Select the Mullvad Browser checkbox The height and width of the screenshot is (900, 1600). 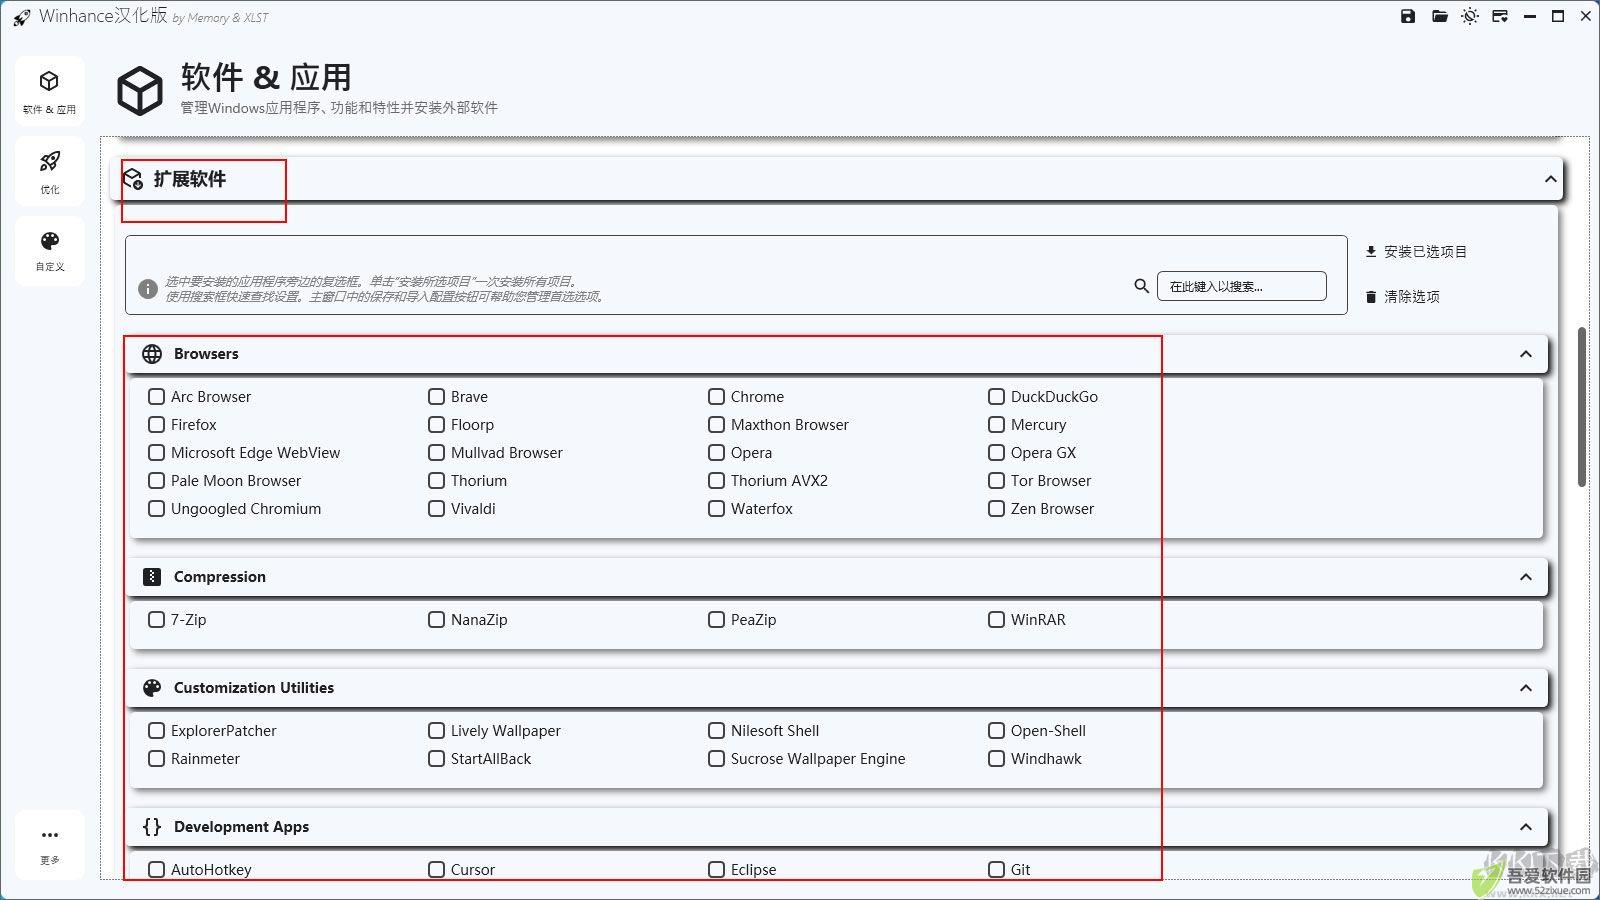tap(436, 453)
